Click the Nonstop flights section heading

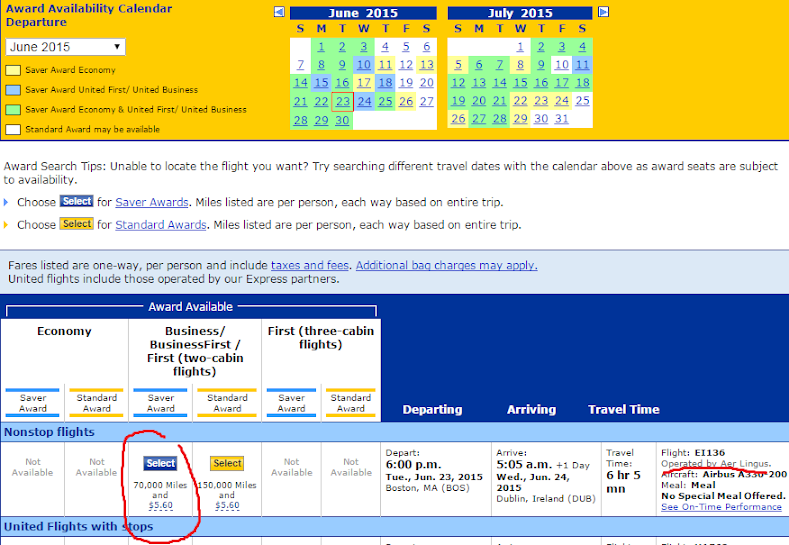pyautogui.click(x=49, y=432)
